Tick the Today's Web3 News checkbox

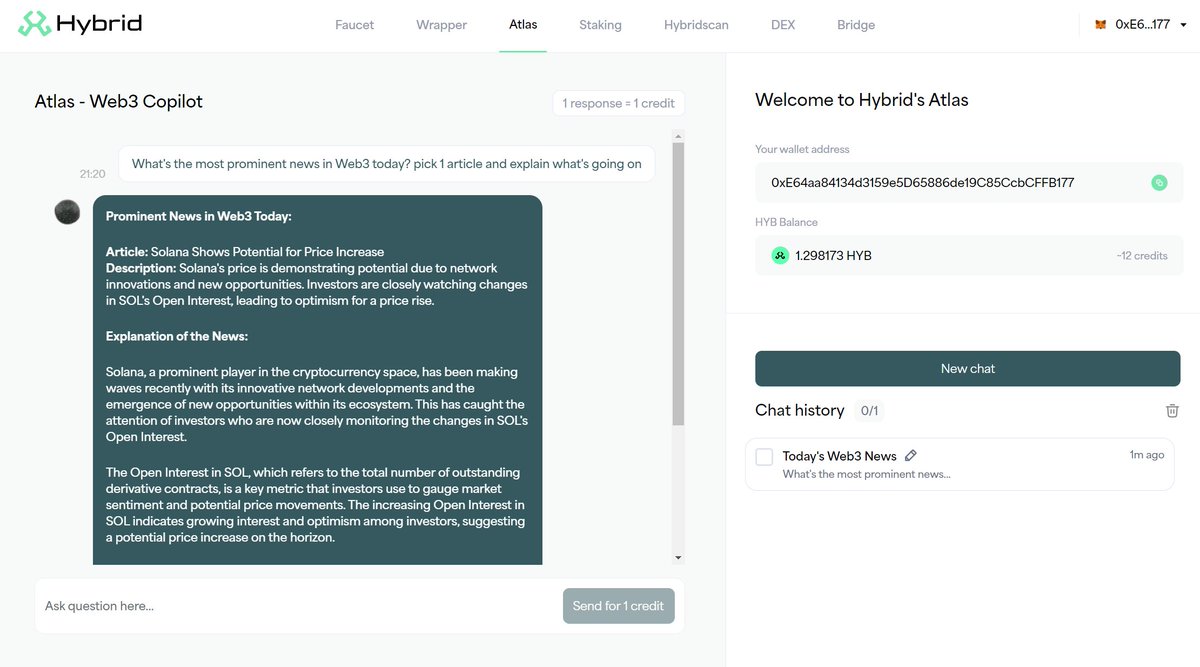(764, 457)
